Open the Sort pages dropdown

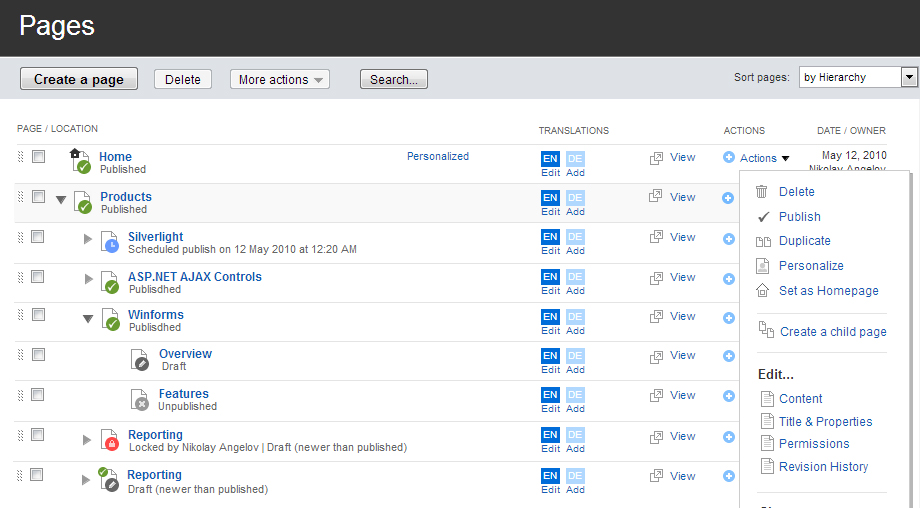tap(909, 78)
